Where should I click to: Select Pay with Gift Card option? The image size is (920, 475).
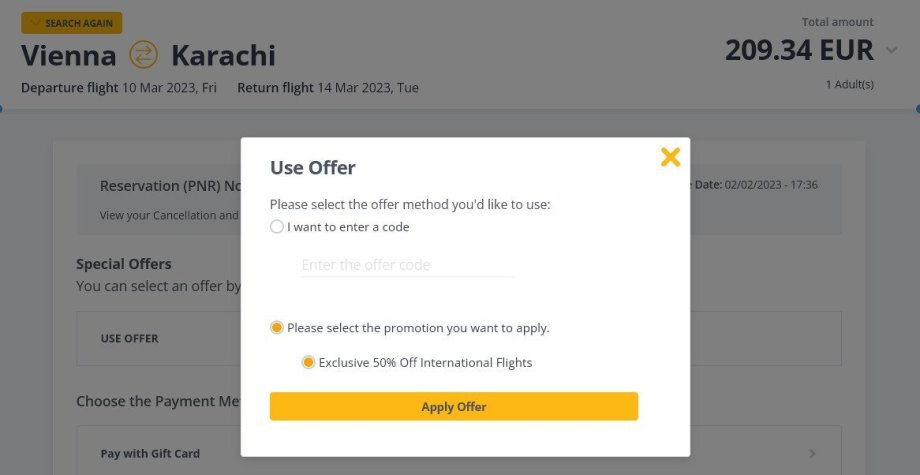150,453
